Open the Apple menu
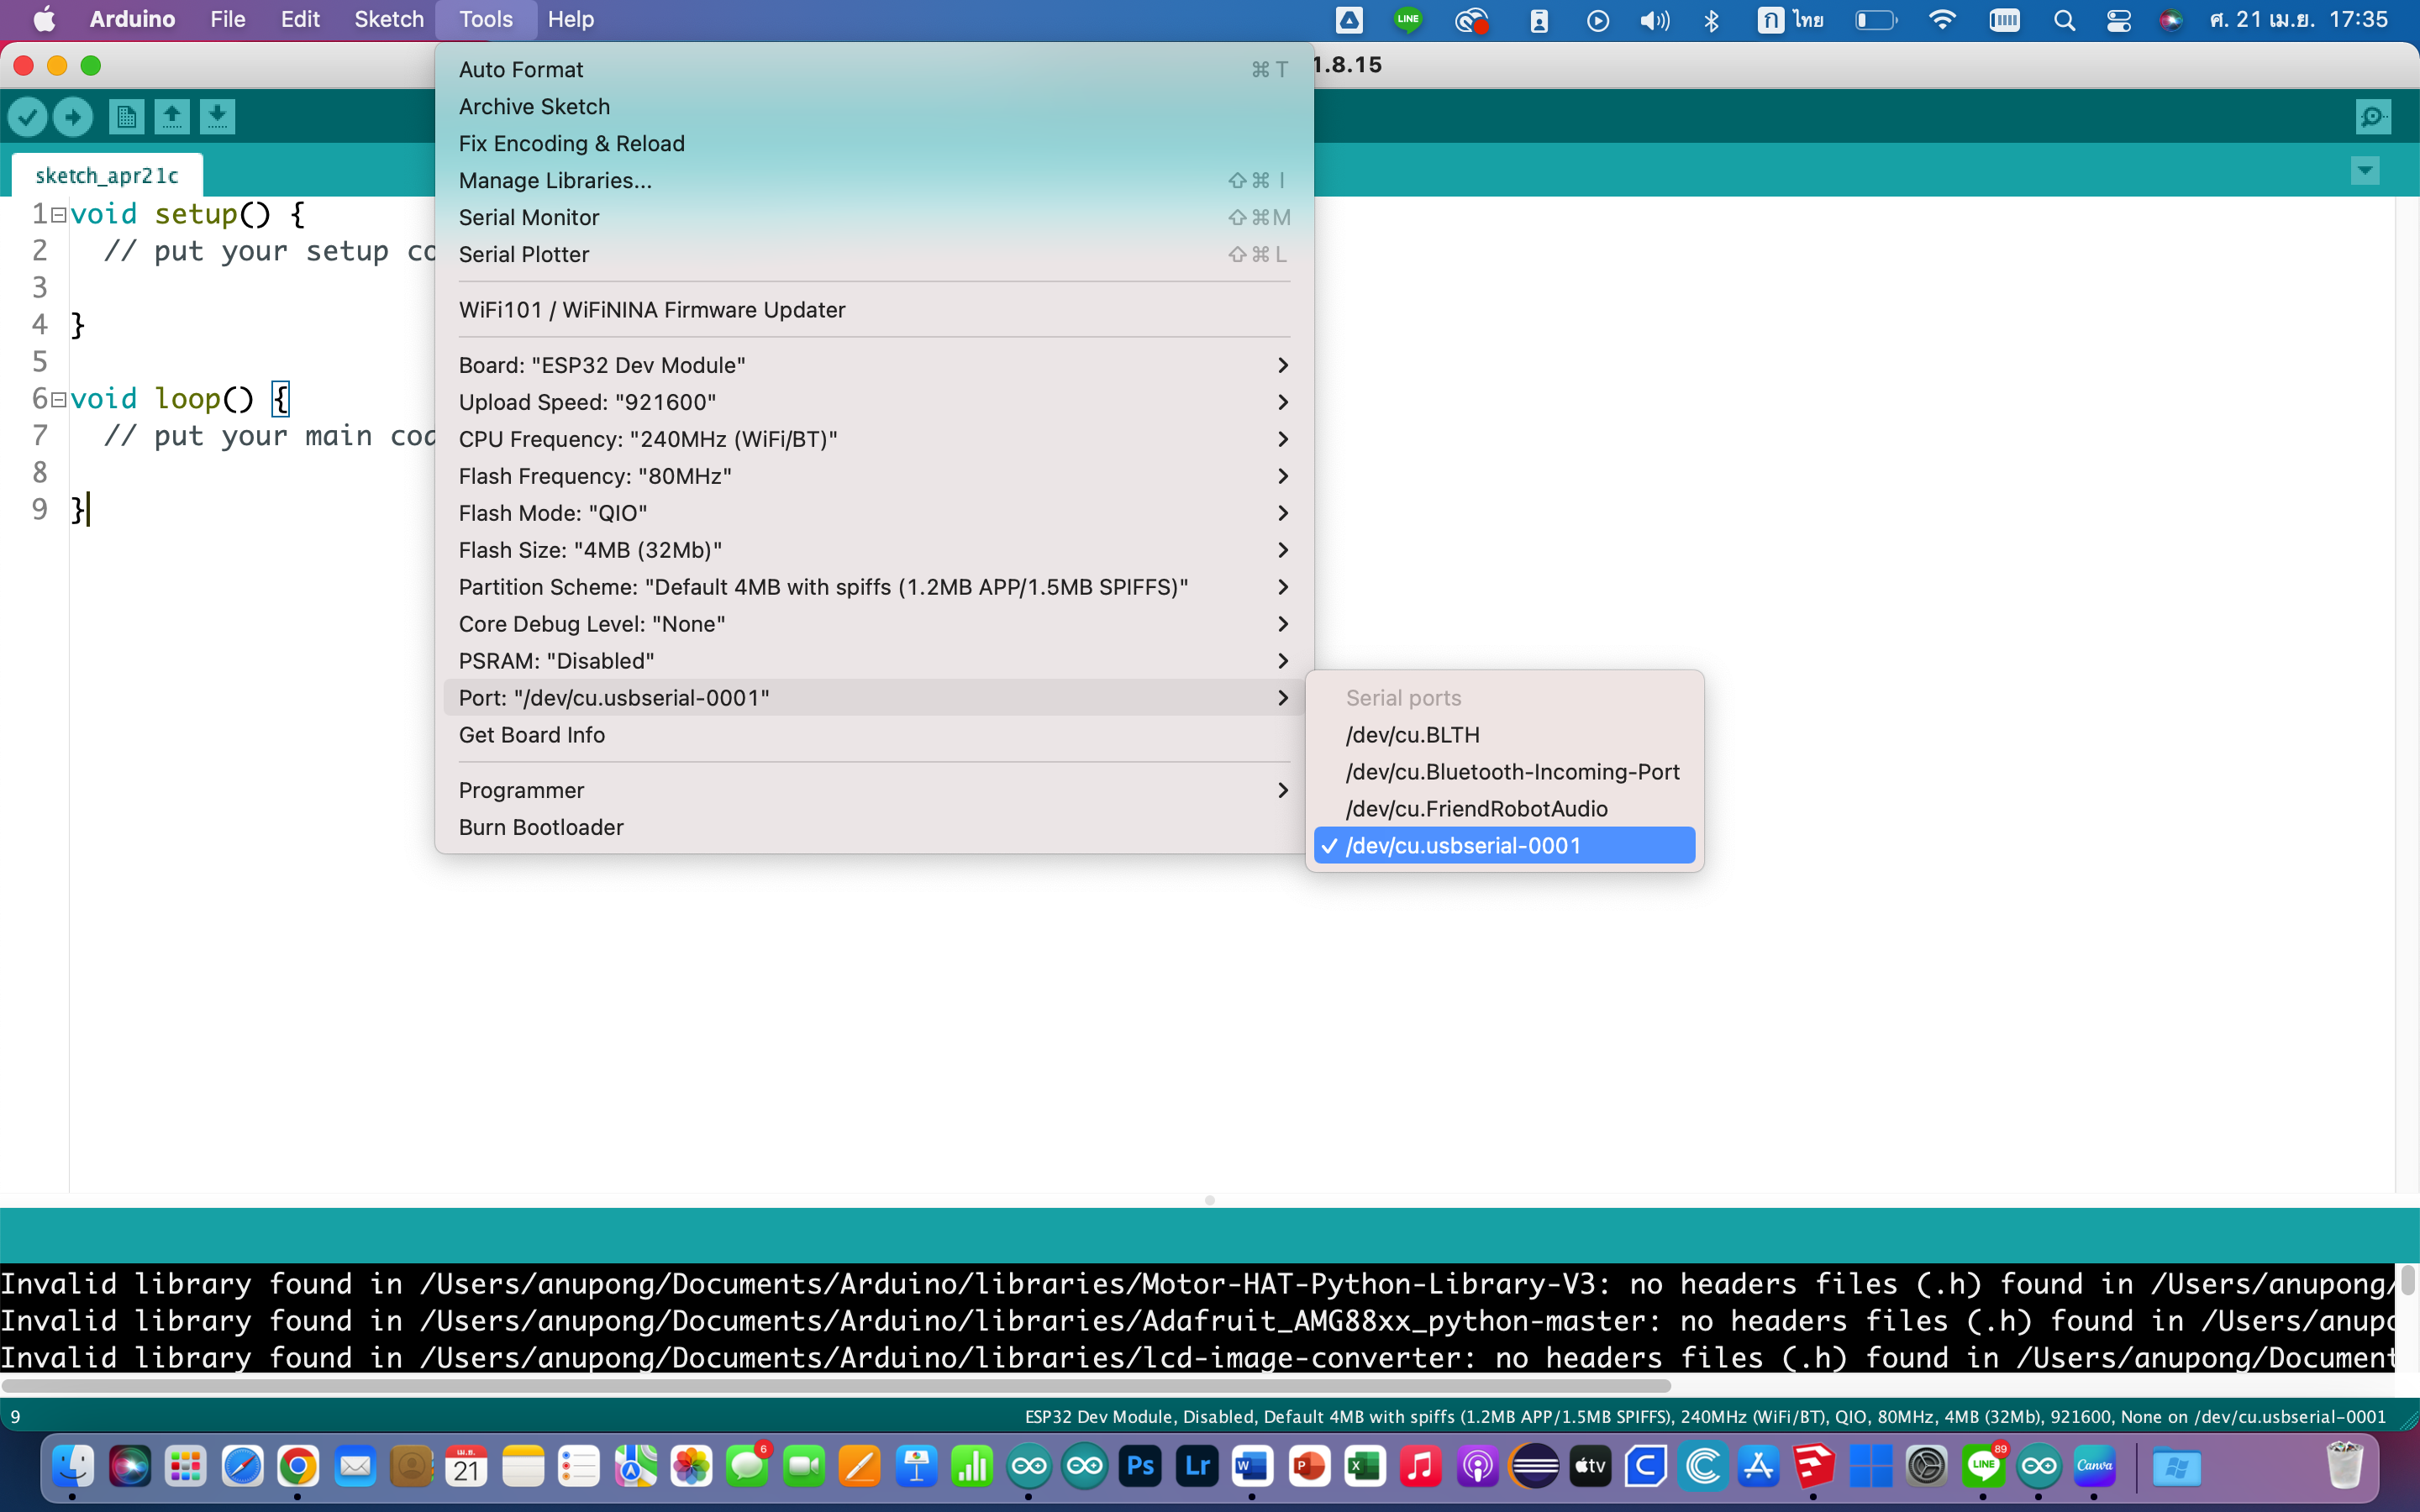 pos(44,19)
